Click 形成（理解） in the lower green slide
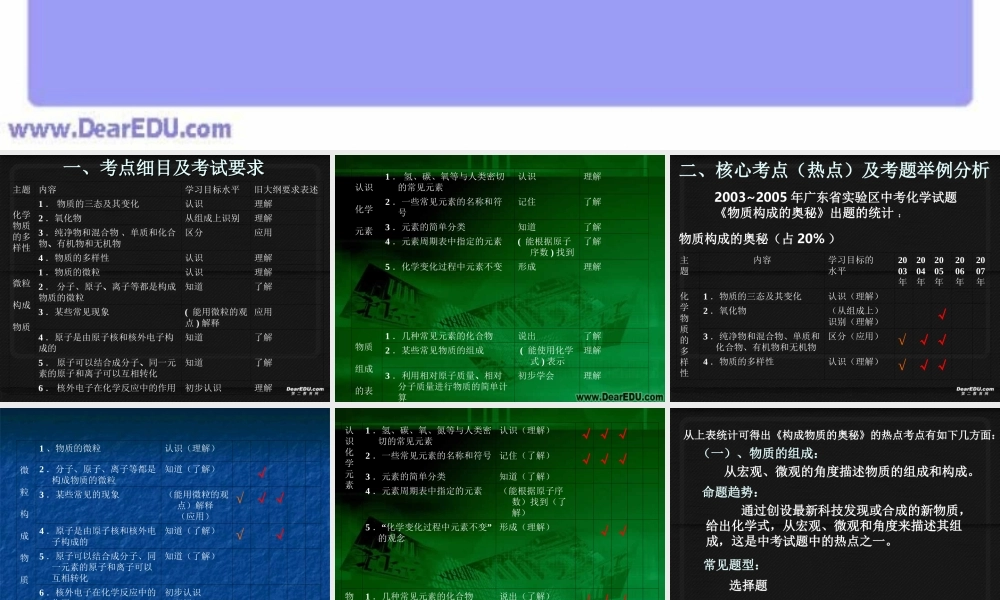Screen dimensions: 1000x600 coord(525,527)
